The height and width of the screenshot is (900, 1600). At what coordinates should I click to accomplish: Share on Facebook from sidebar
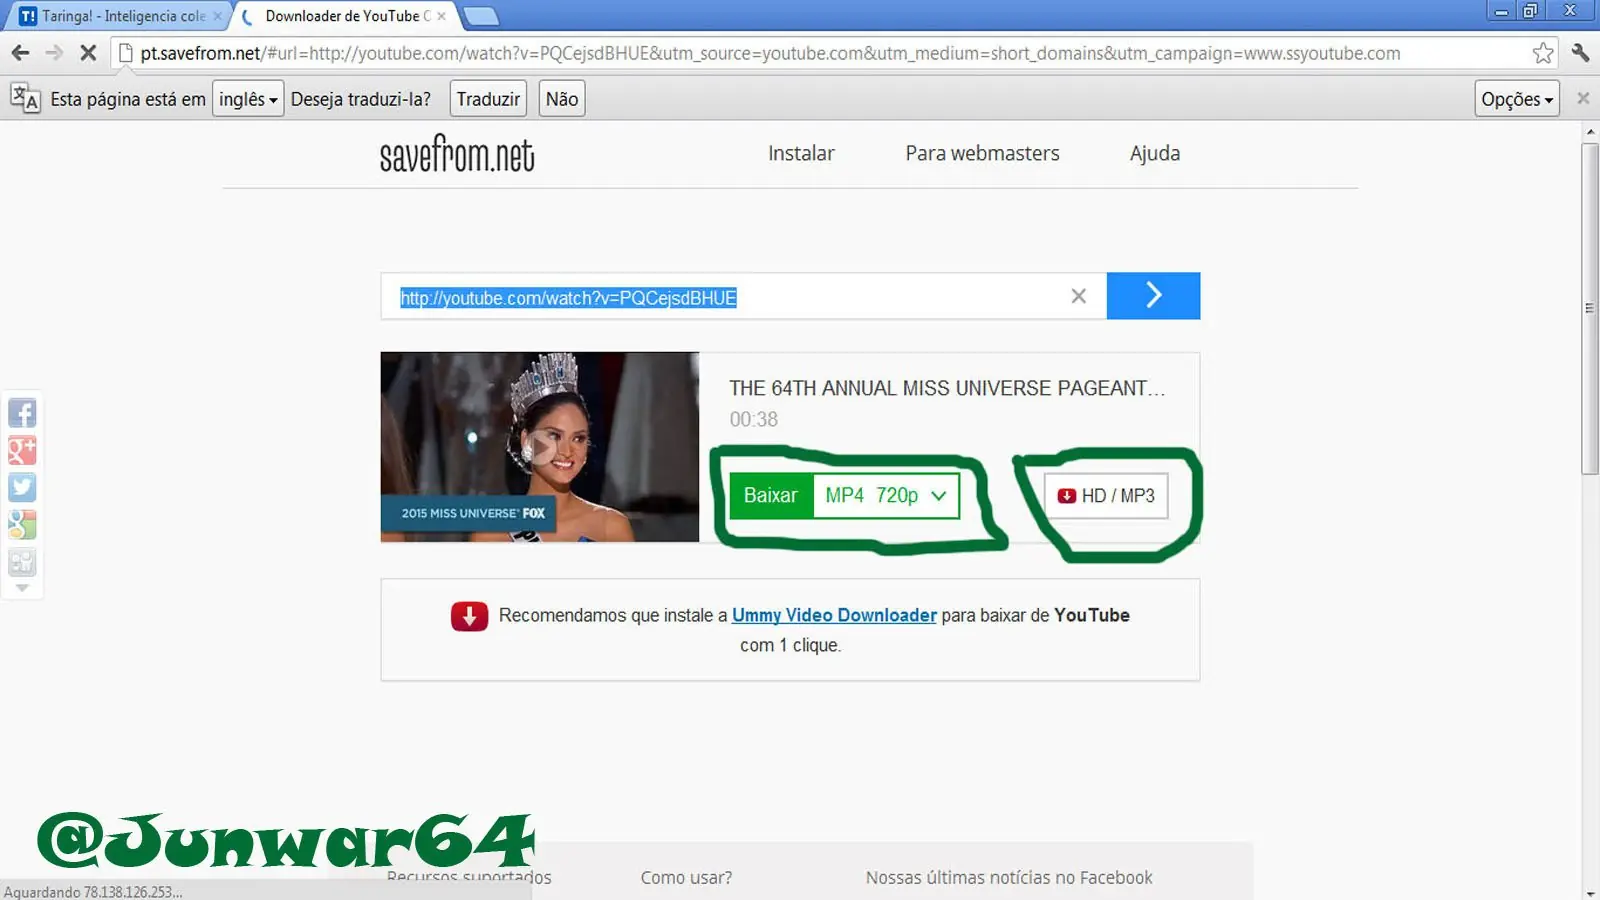[x=22, y=413]
